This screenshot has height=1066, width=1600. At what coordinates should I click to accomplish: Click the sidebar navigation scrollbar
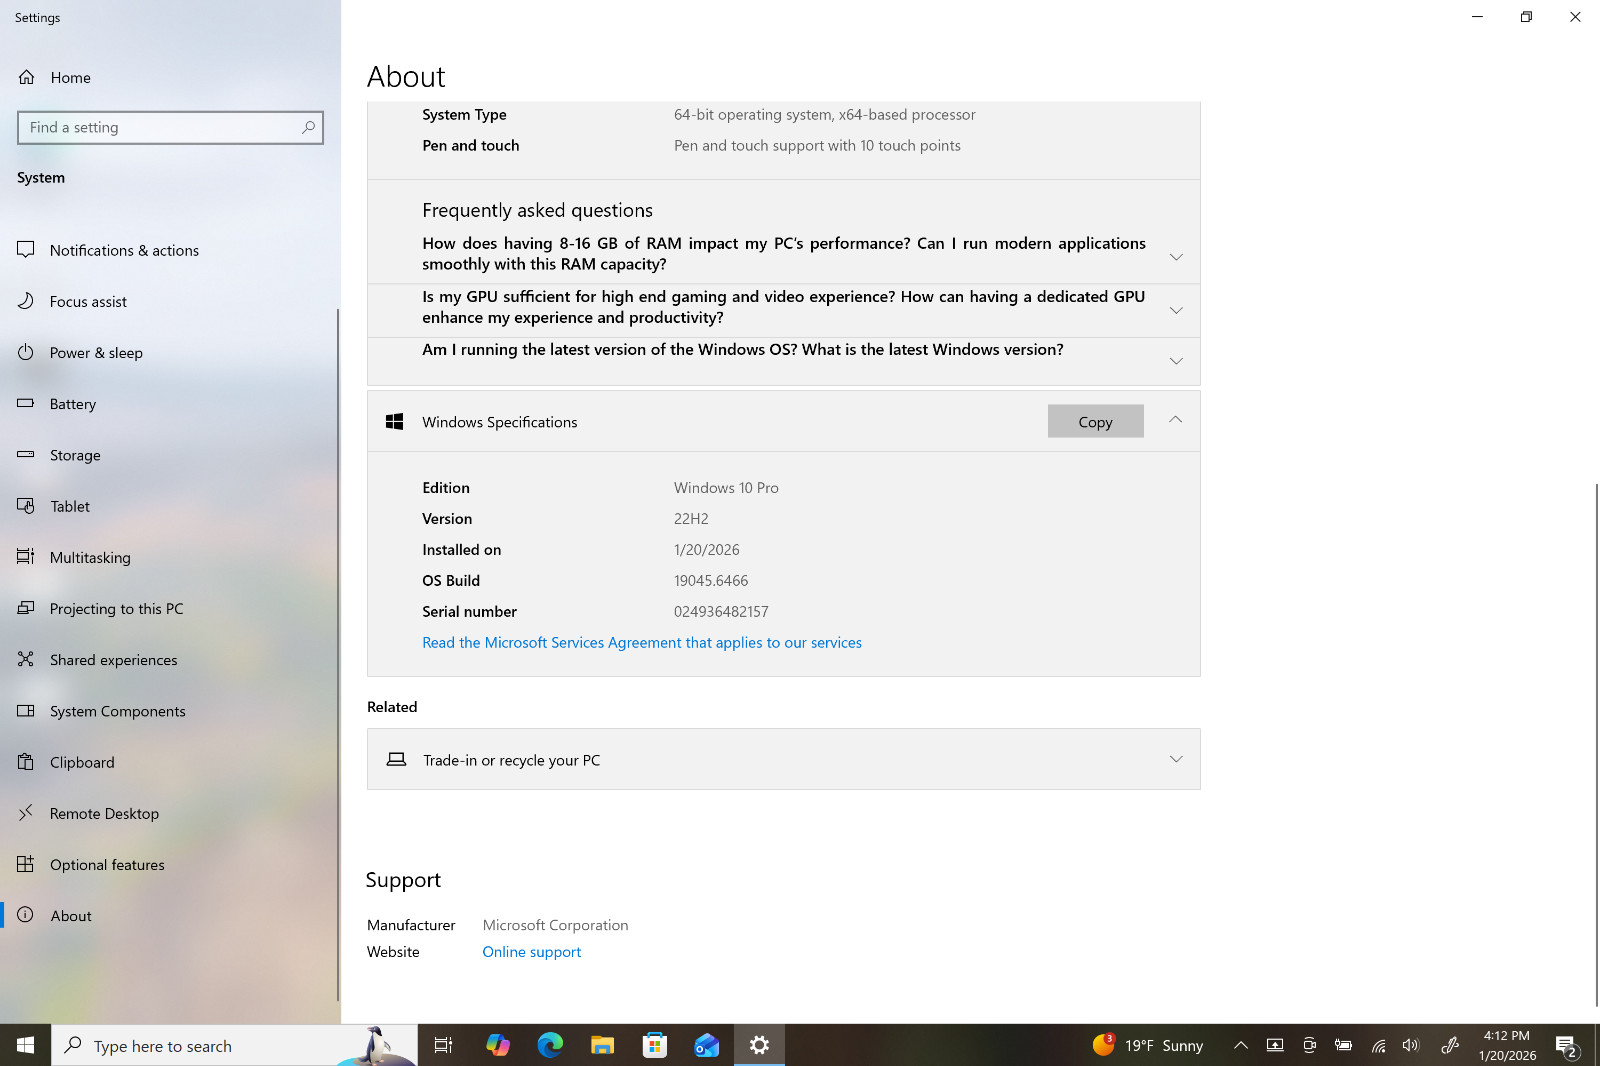coord(338,655)
